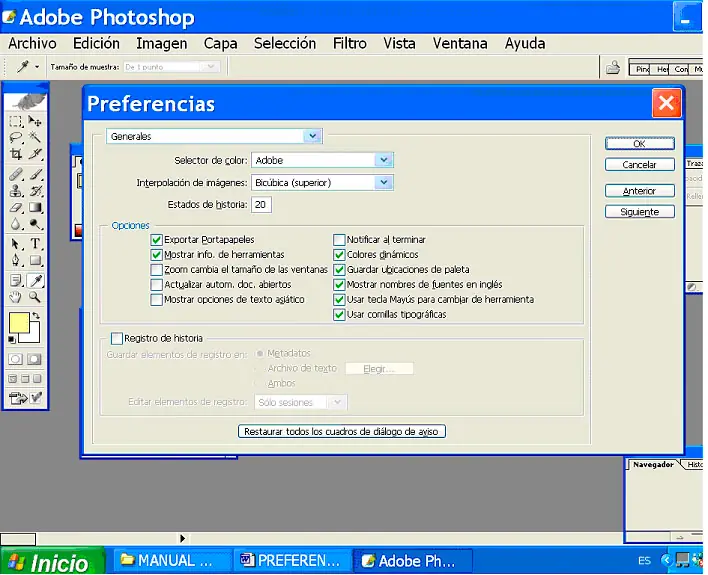The height and width of the screenshot is (575, 708).
Task: Switch to Quick Mask mode icon
Action: [x=34, y=359]
